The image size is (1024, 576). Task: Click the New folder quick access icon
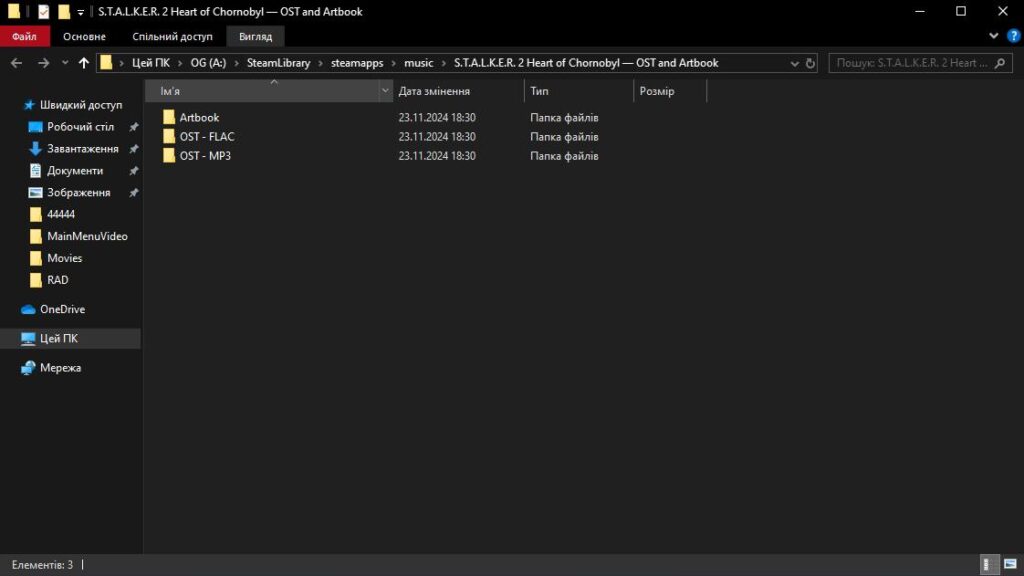(x=63, y=12)
